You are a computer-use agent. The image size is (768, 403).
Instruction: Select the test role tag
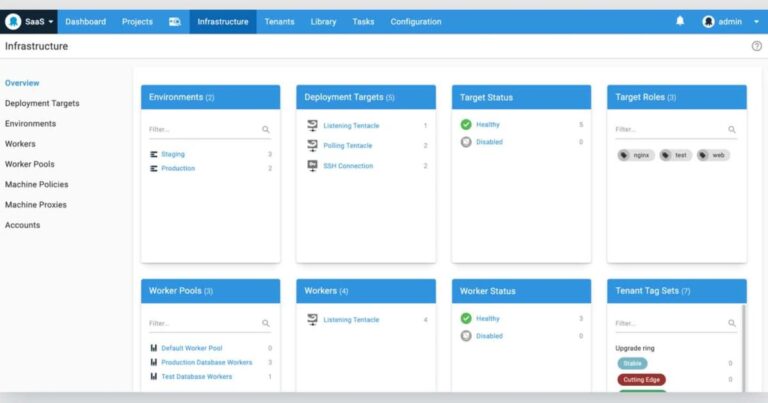tap(675, 155)
